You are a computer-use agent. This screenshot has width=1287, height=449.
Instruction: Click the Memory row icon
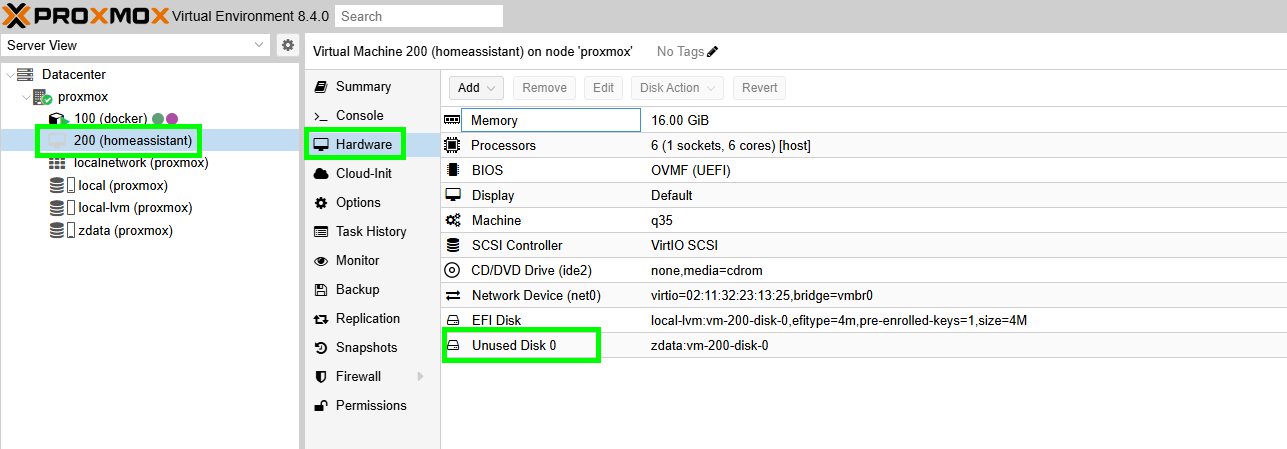pos(453,120)
